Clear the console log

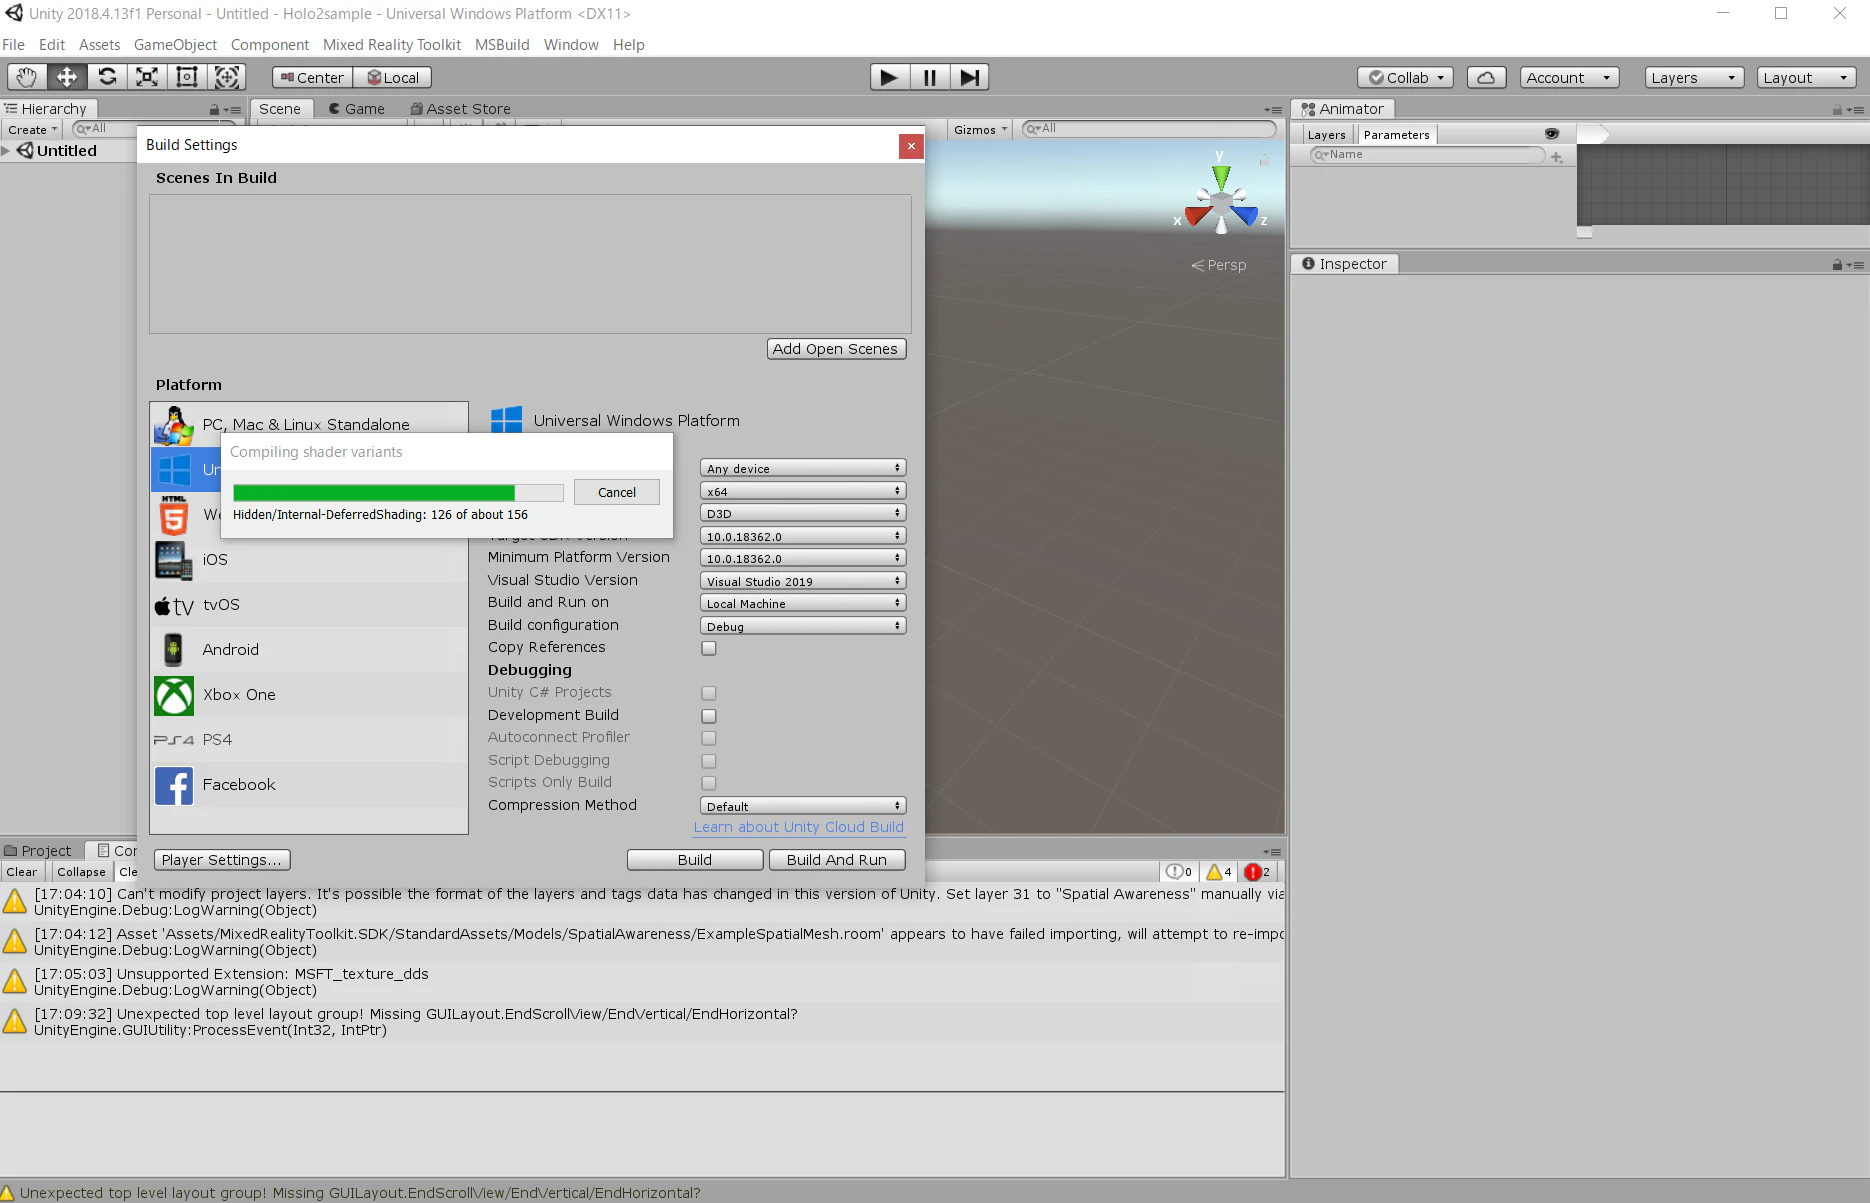[22, 872]
